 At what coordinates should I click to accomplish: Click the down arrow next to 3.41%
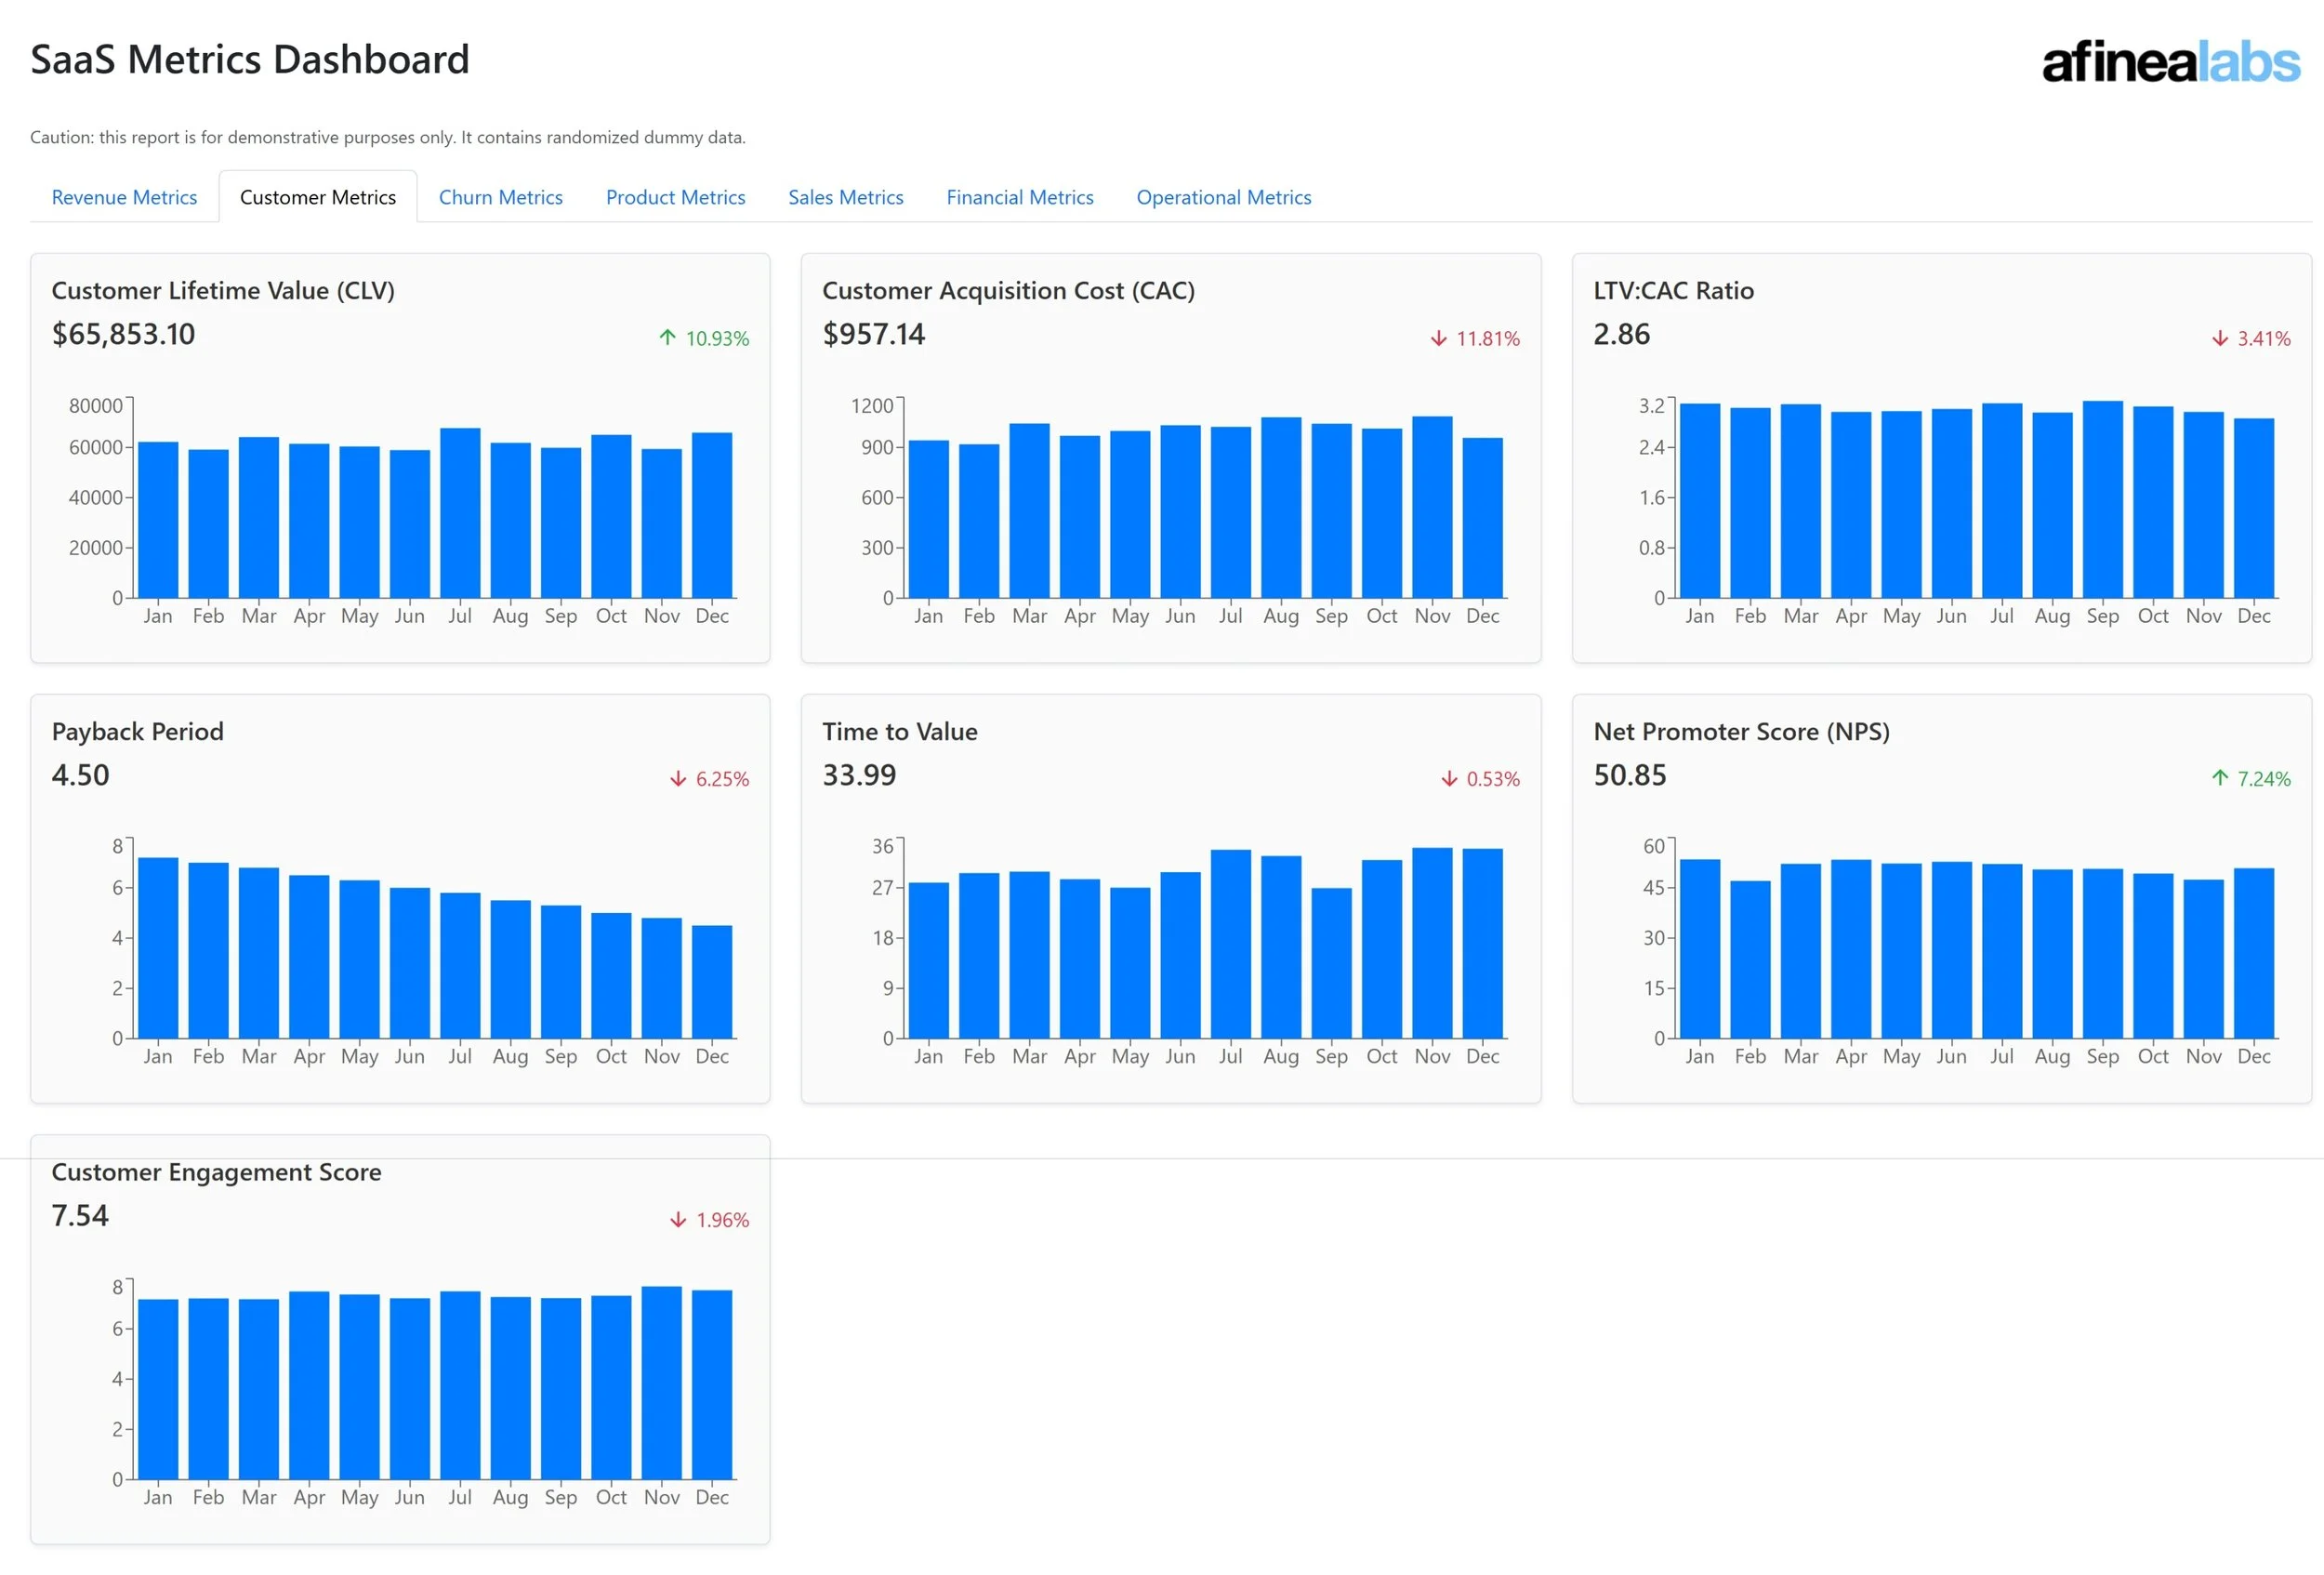[2219, 339]
